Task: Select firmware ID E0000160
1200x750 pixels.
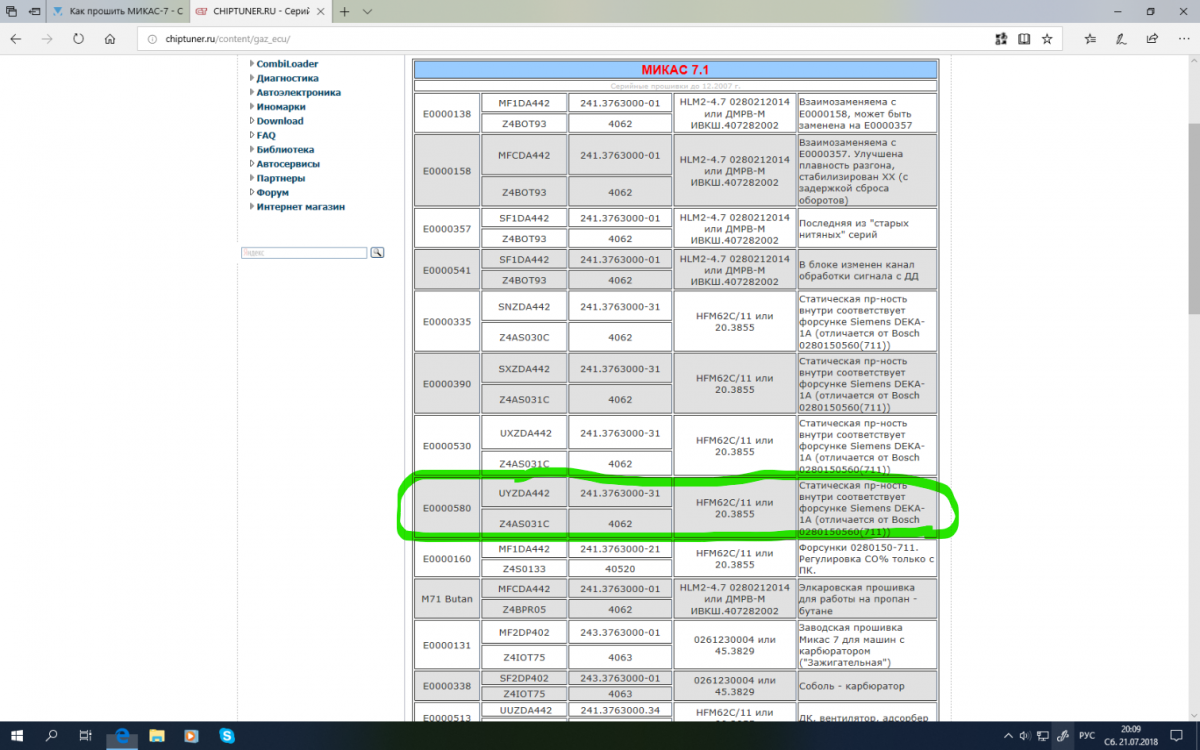Action: coord(446,558)
